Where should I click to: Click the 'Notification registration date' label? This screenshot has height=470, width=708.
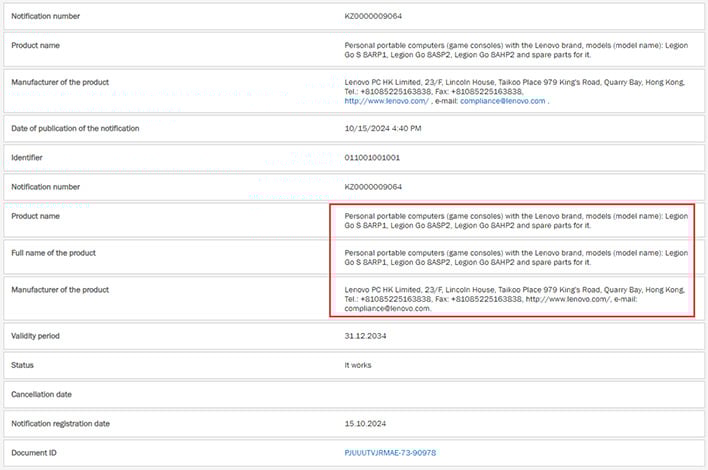coord(61,423)
